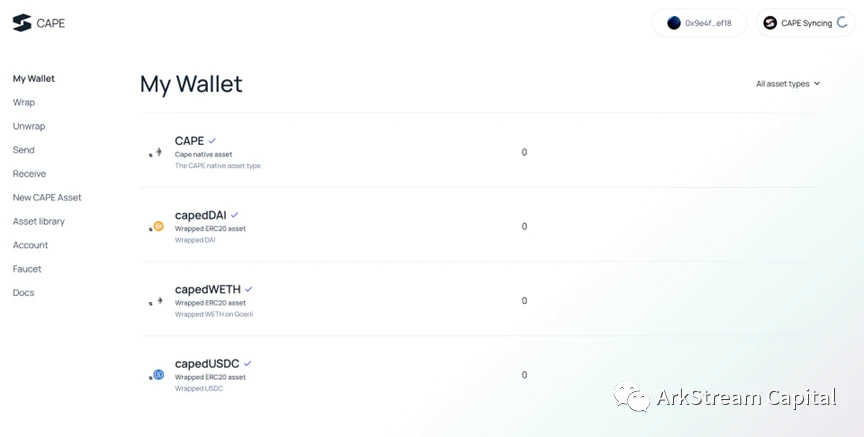
Task: Click the CAPE native asset icon
Action: [156, 152]
